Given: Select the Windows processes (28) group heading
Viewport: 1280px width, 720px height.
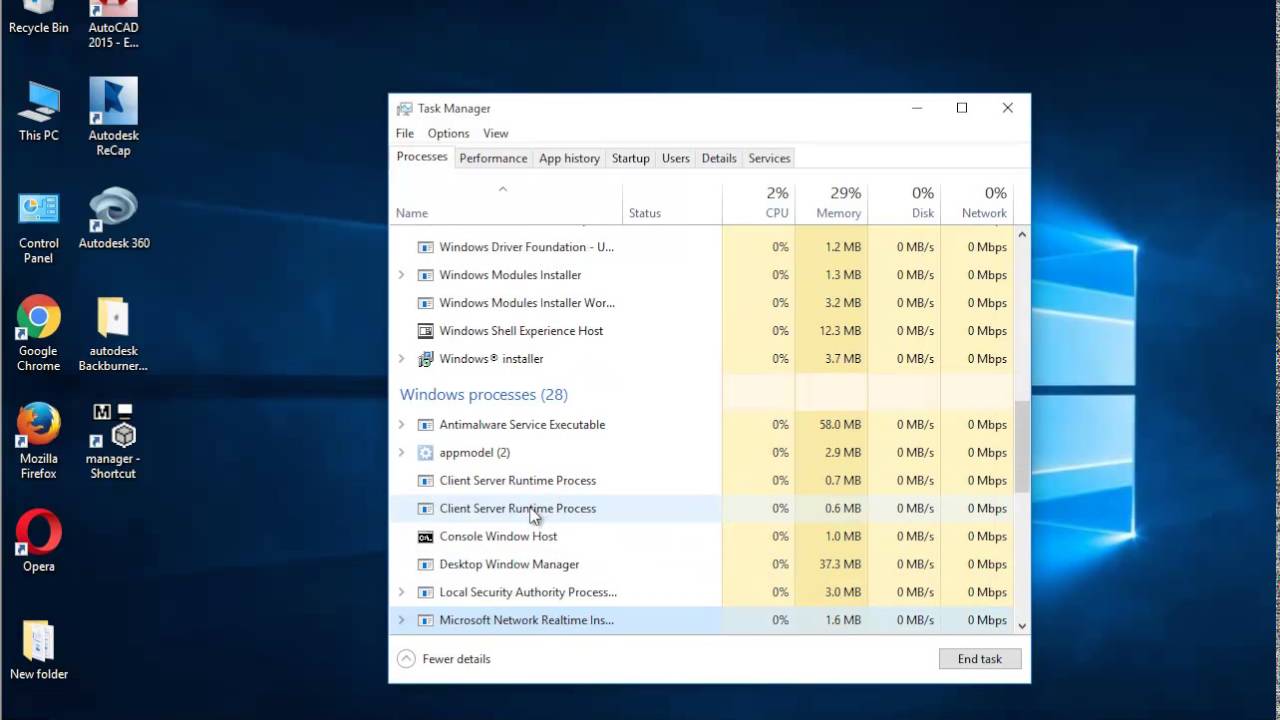Looking at the screenshot, I should coord(484,394).
